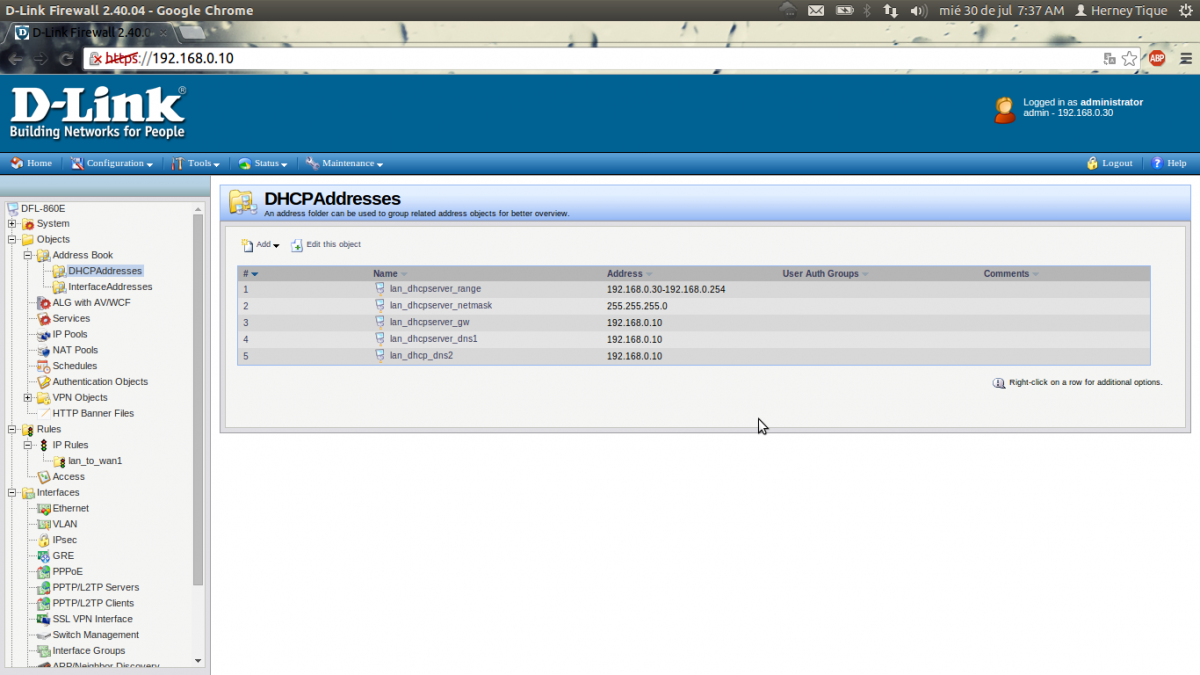Select lan_dhcpserver_gw entry
Screen dimensions: 1200x675
click(x=429, y=322)
